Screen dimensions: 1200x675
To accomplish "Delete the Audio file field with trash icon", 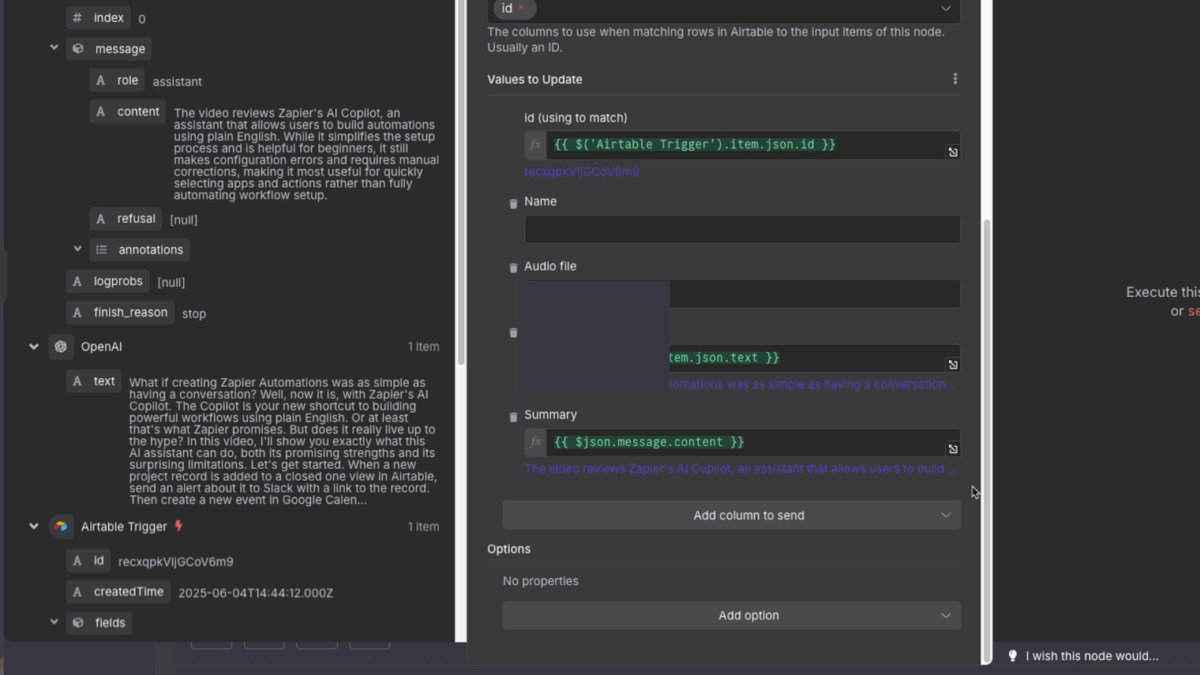I will 514,268.
